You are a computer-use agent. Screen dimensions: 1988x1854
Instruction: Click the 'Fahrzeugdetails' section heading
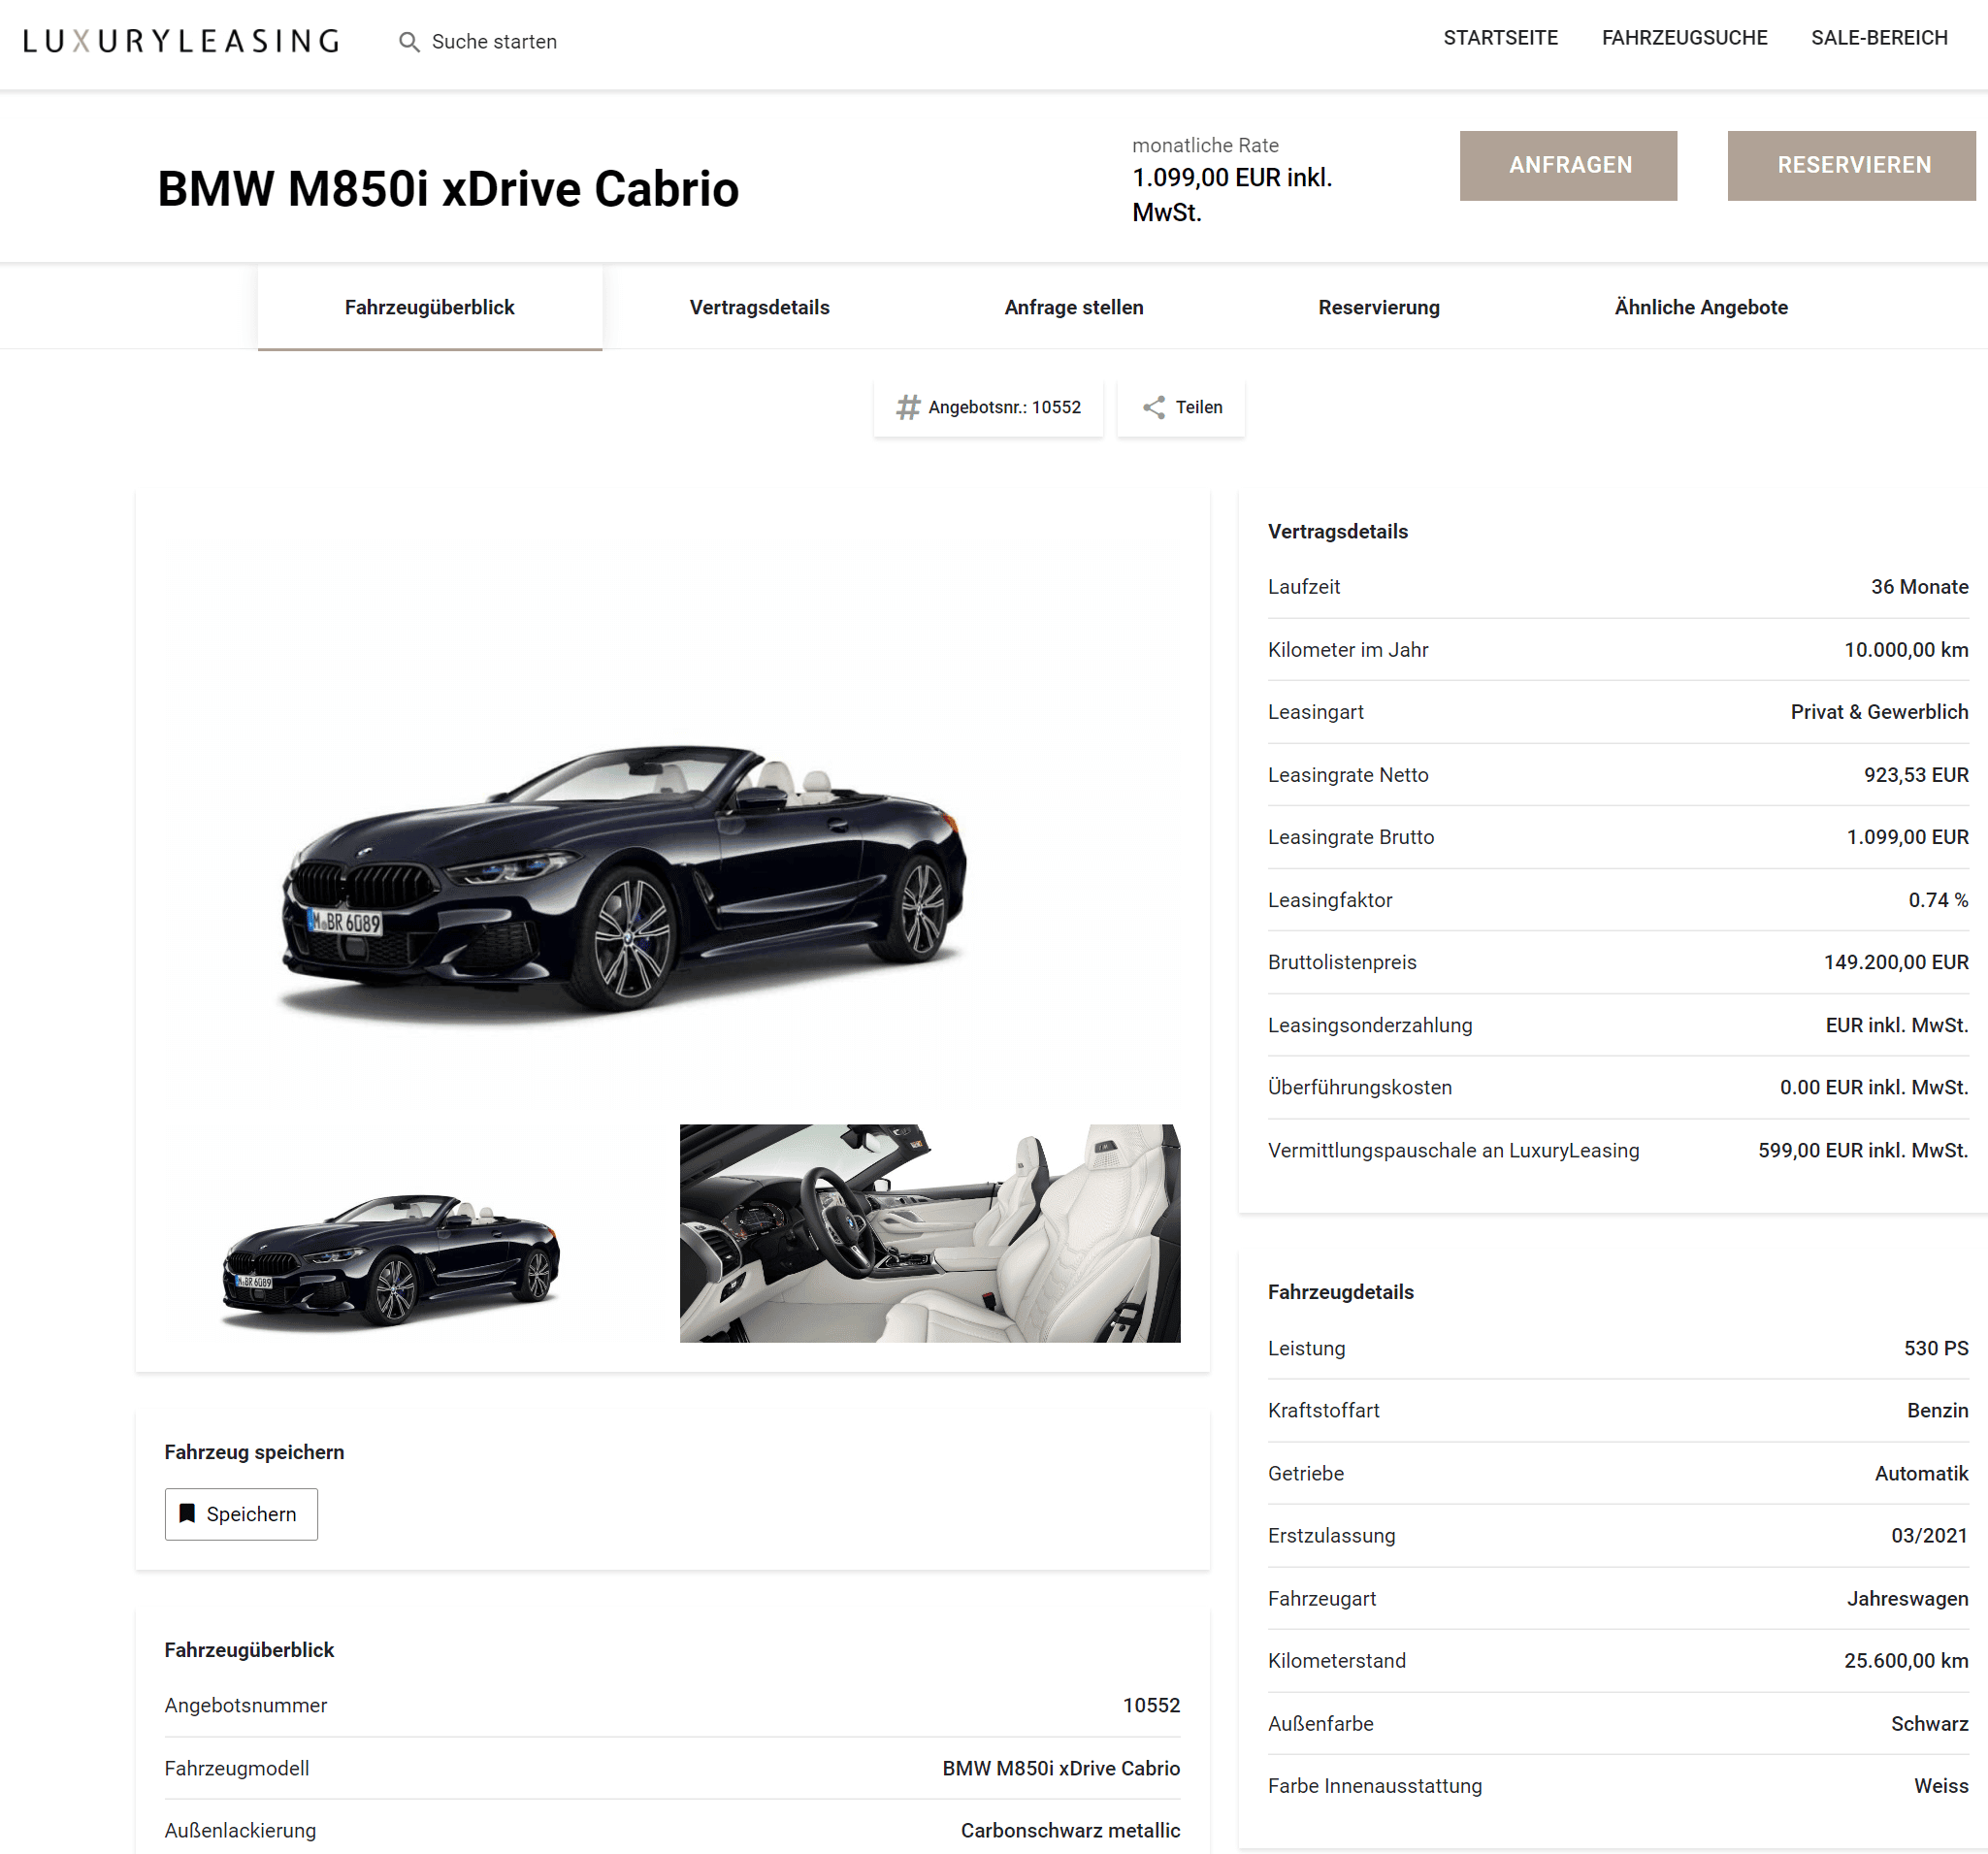1340,1291
